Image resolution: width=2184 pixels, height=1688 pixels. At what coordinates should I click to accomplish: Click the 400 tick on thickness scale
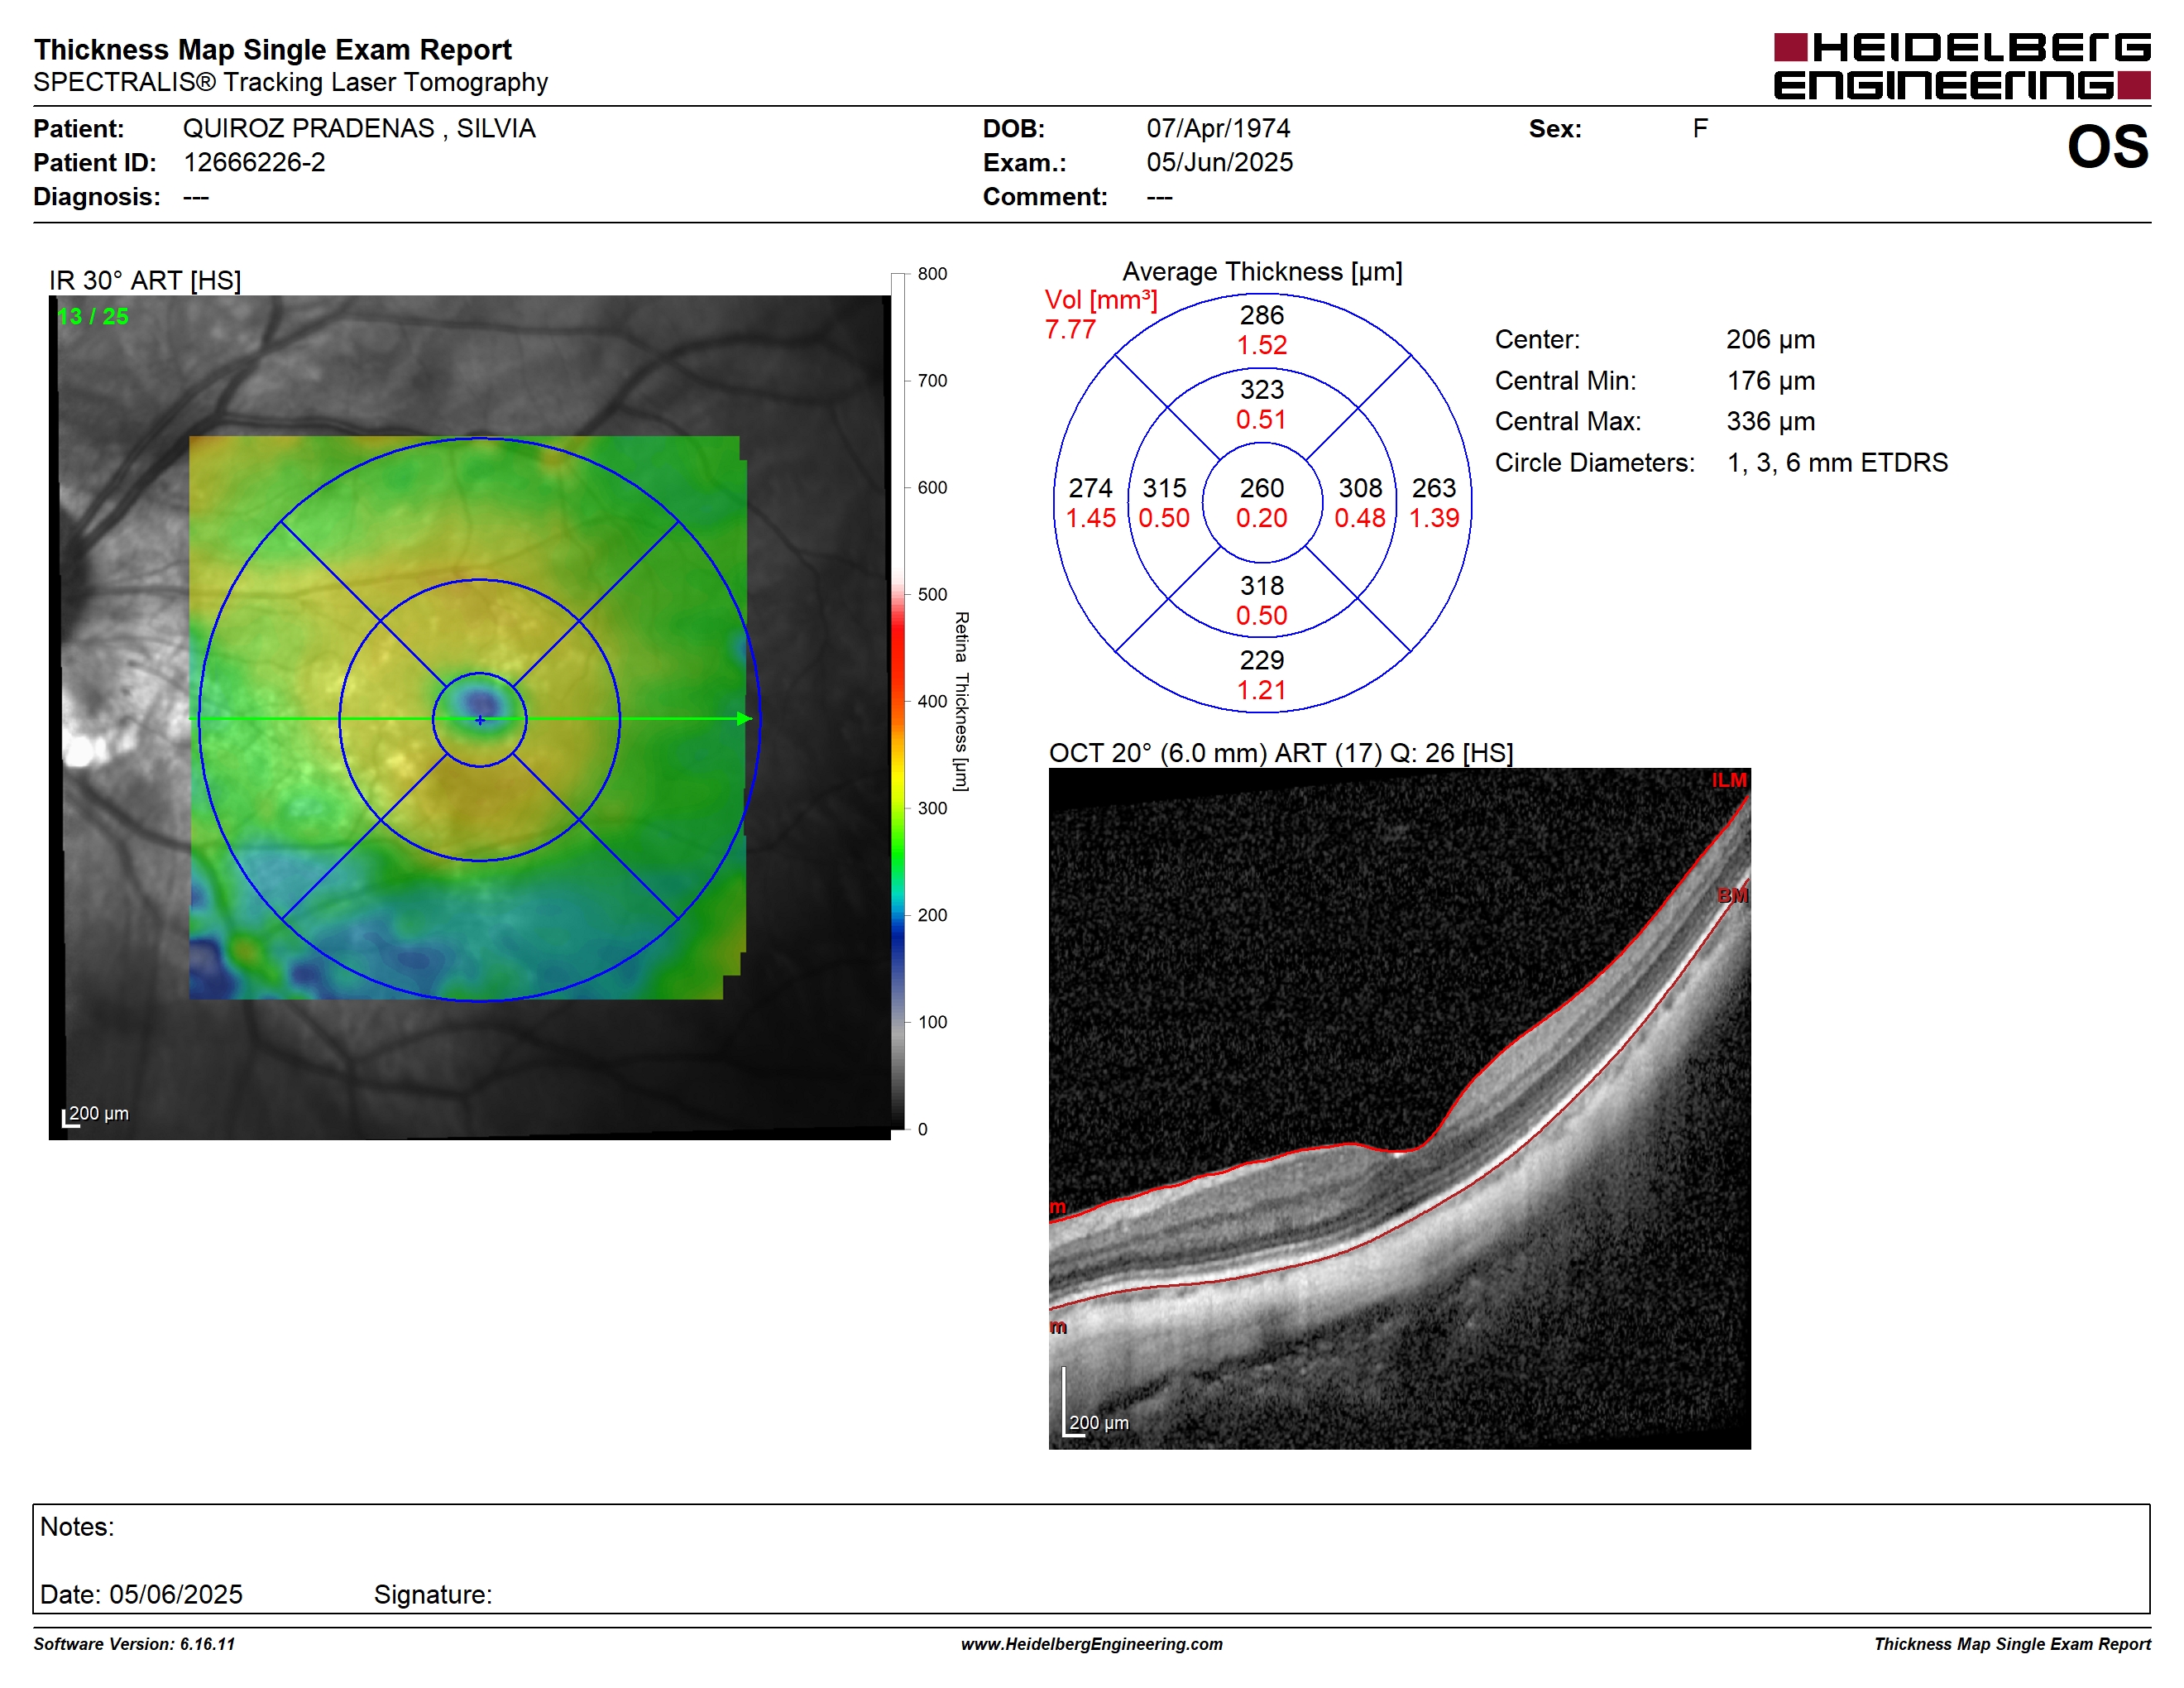click(932, 702)
